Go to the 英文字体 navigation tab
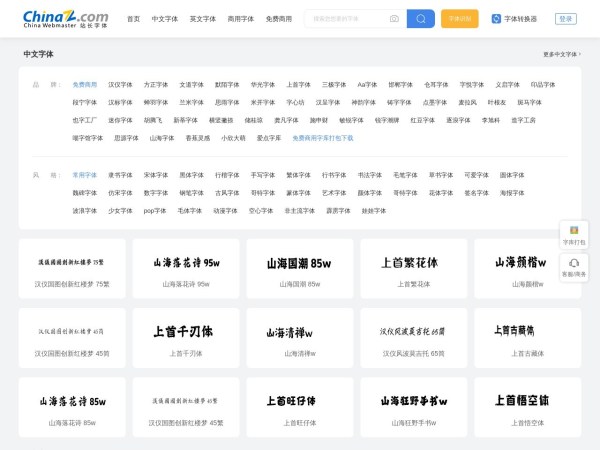 click(x=202, y=19)
